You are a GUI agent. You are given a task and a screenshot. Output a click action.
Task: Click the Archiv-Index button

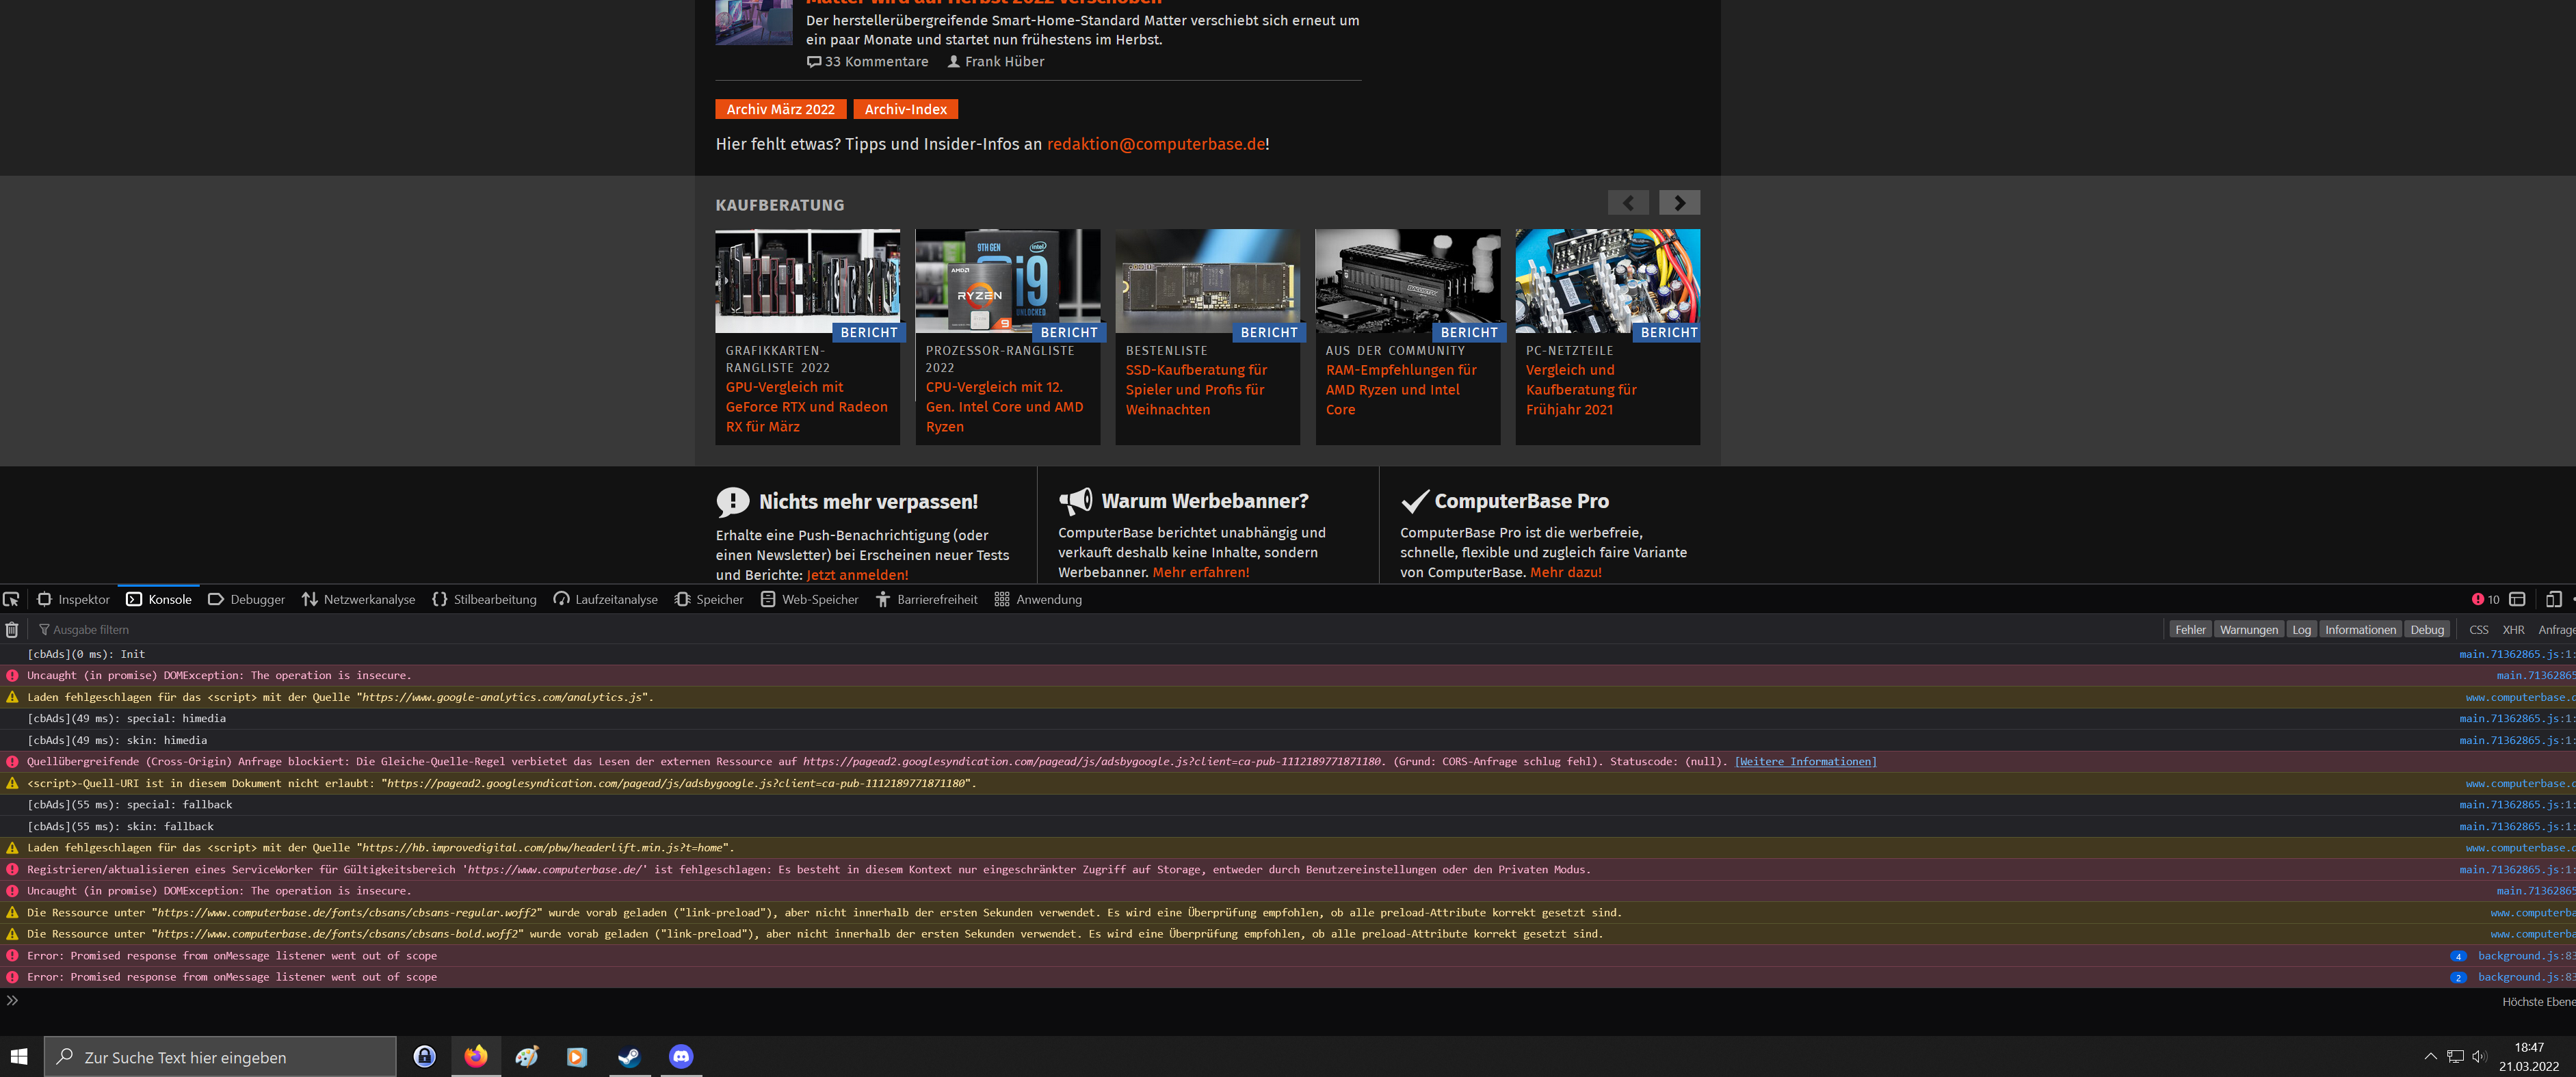click(x=905, y=109)
